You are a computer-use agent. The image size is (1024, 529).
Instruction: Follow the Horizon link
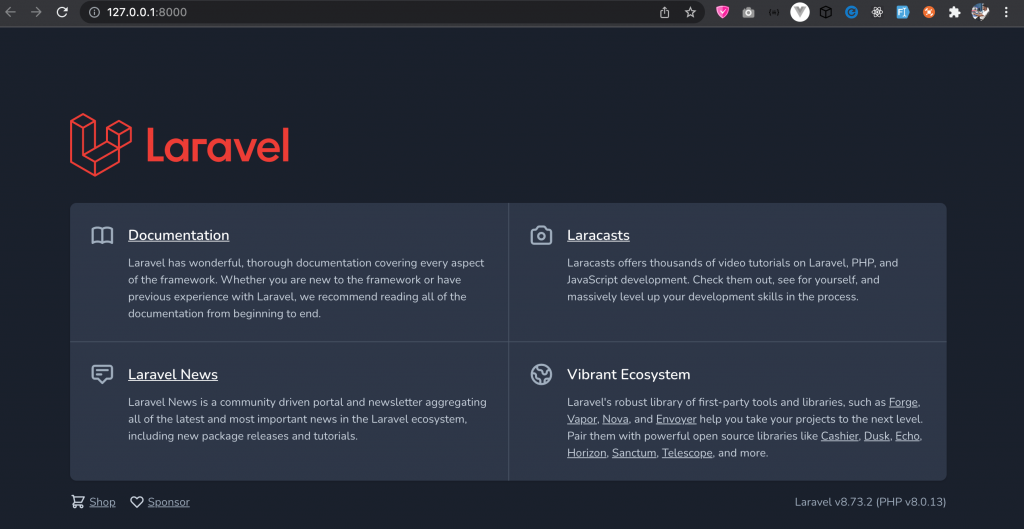pyautogui.click(x=586, y=453)
